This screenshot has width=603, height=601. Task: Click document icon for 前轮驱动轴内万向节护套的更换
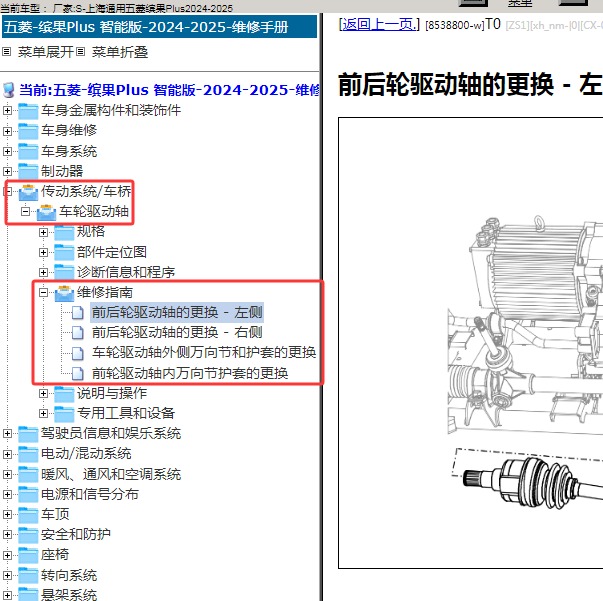78,373
